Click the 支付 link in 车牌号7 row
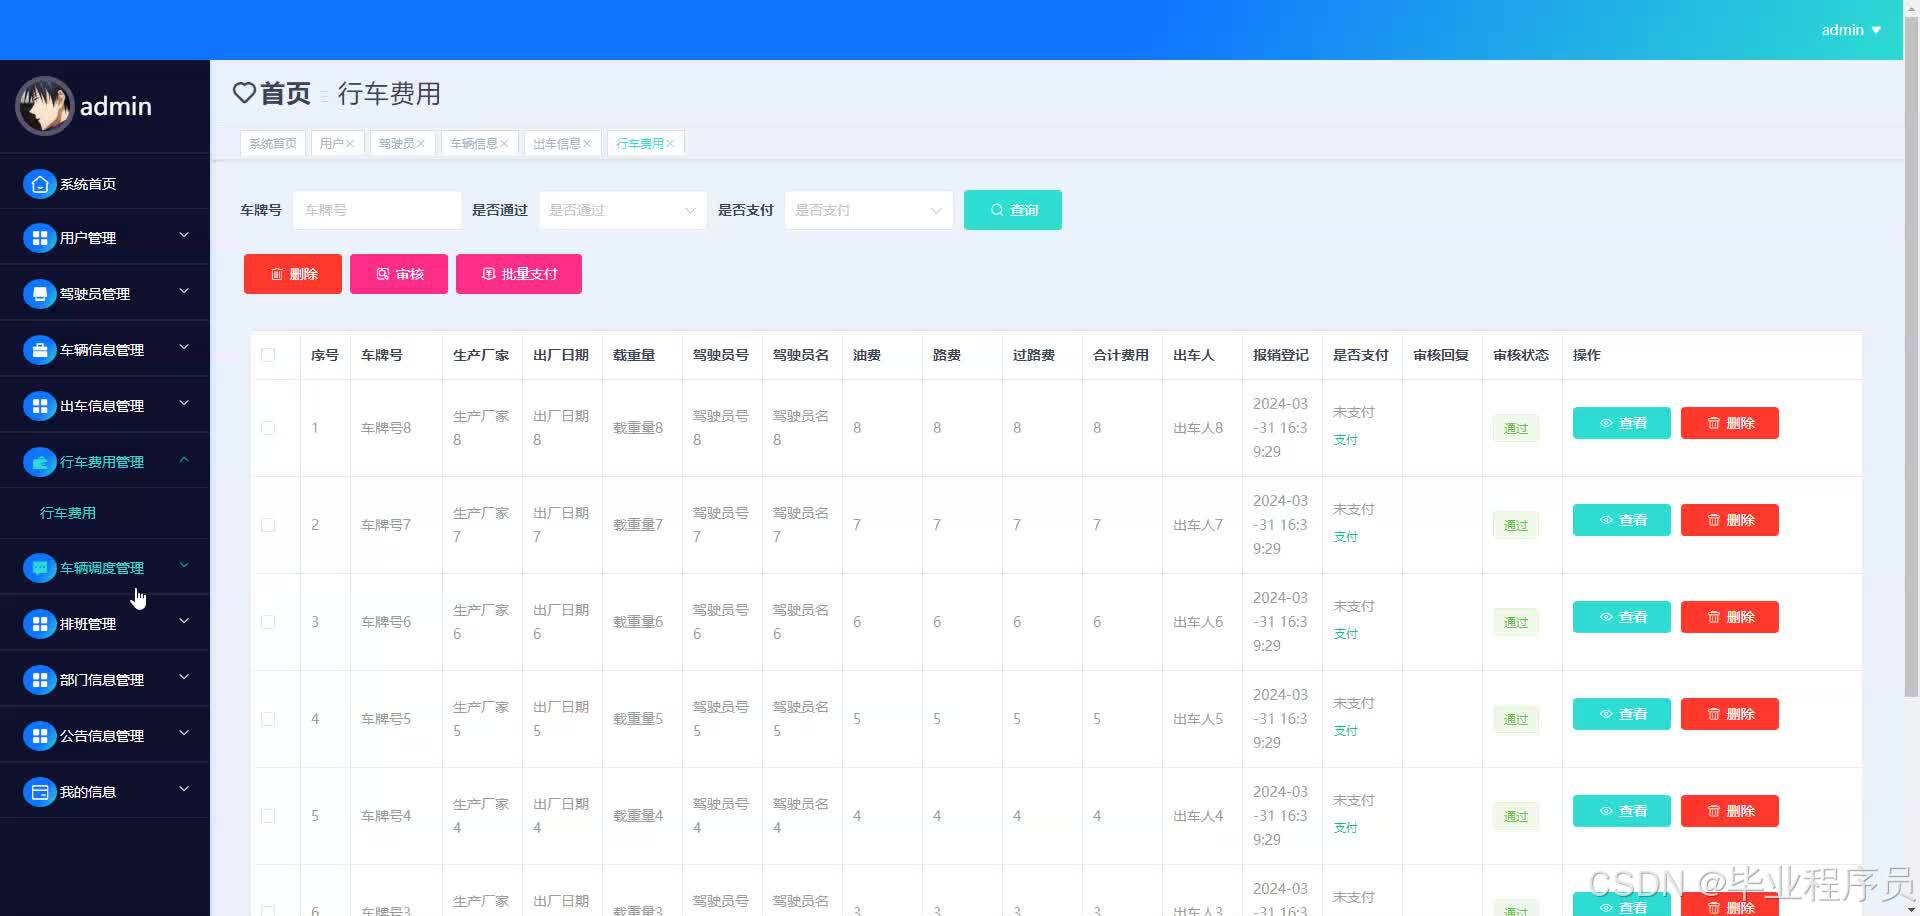Viewport: 1920px width, 916px height. [x=1346, y=537]
